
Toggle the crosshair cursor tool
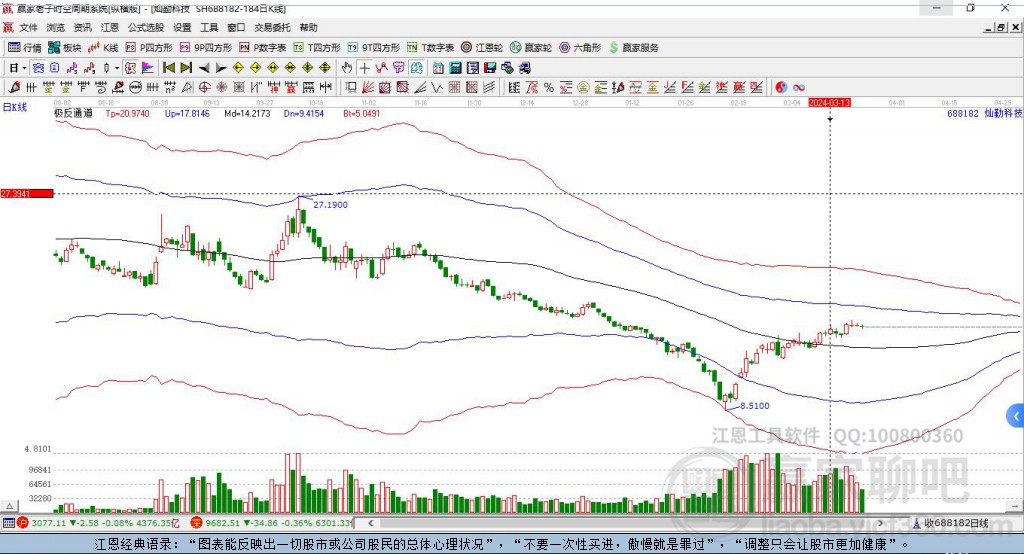click(364, 68)
